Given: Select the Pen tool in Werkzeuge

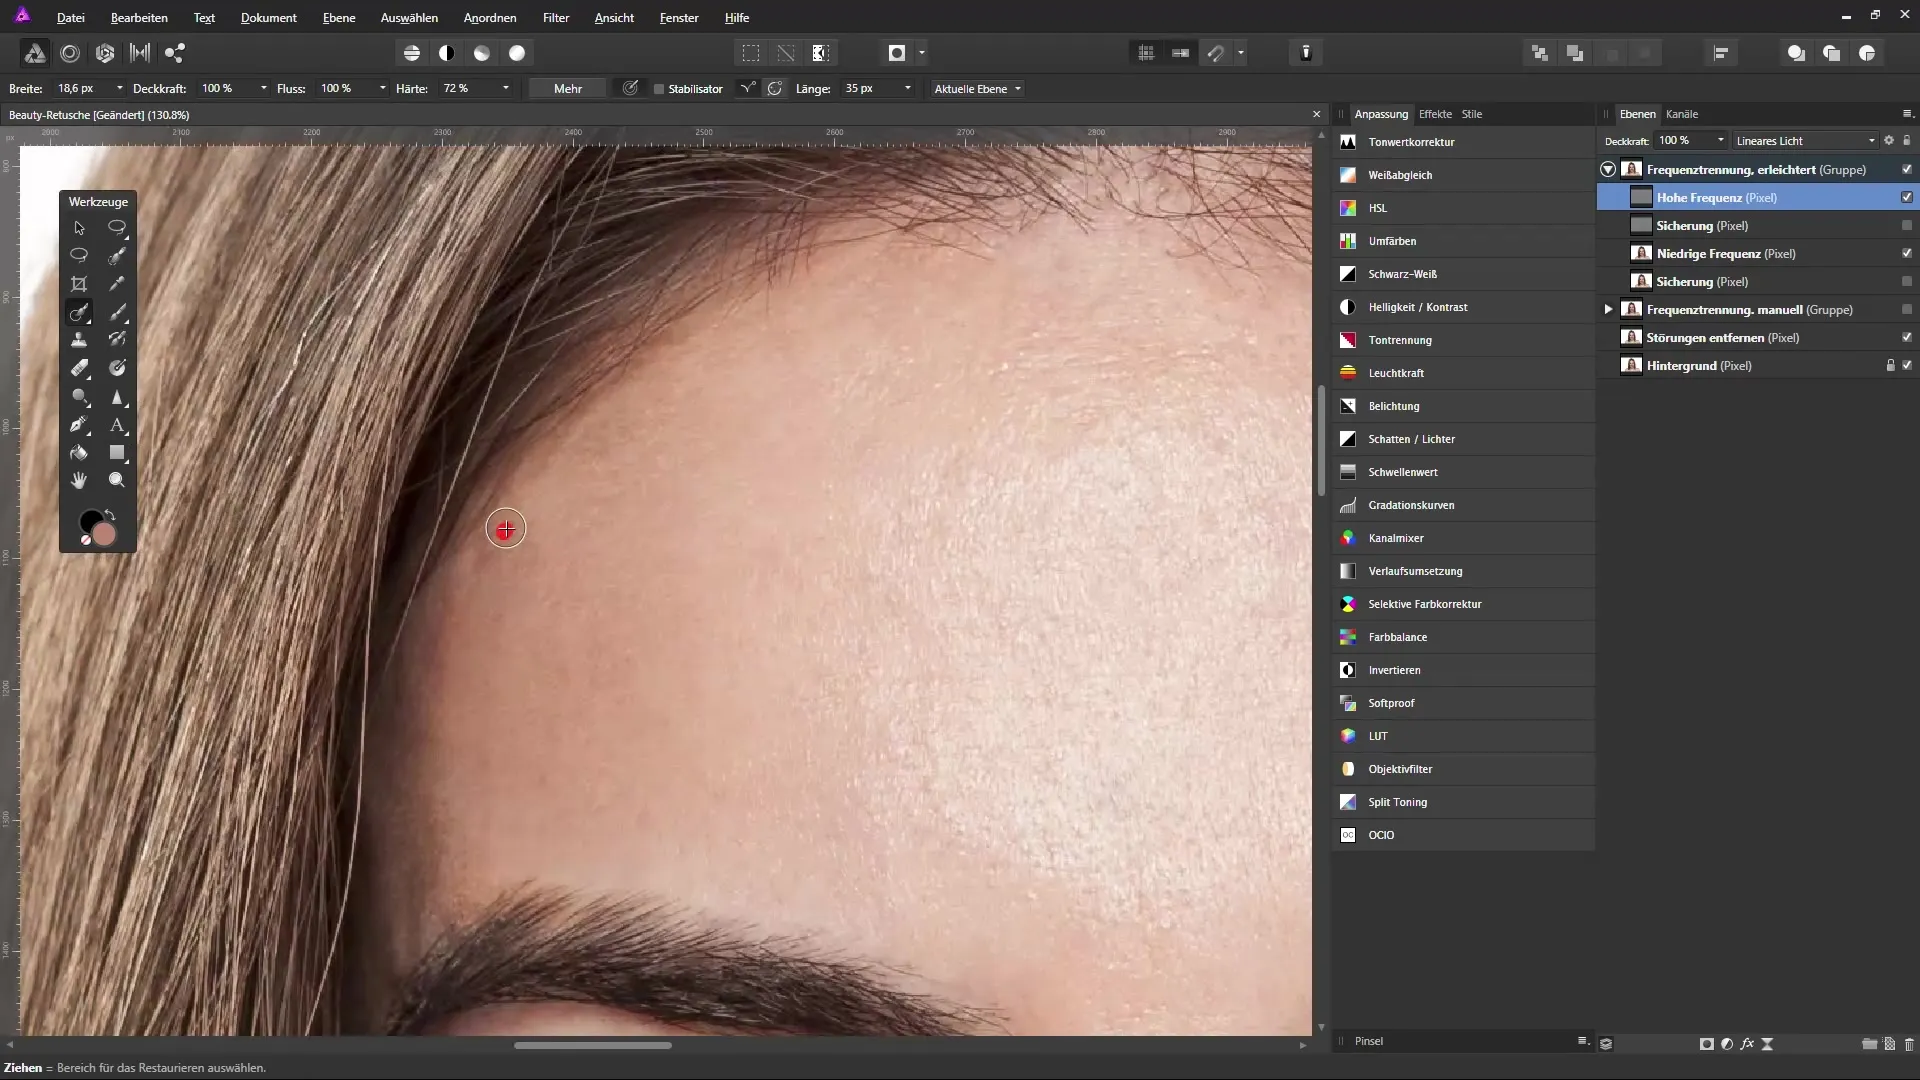Looking at the screenshot, I should [x=79, y=425].
